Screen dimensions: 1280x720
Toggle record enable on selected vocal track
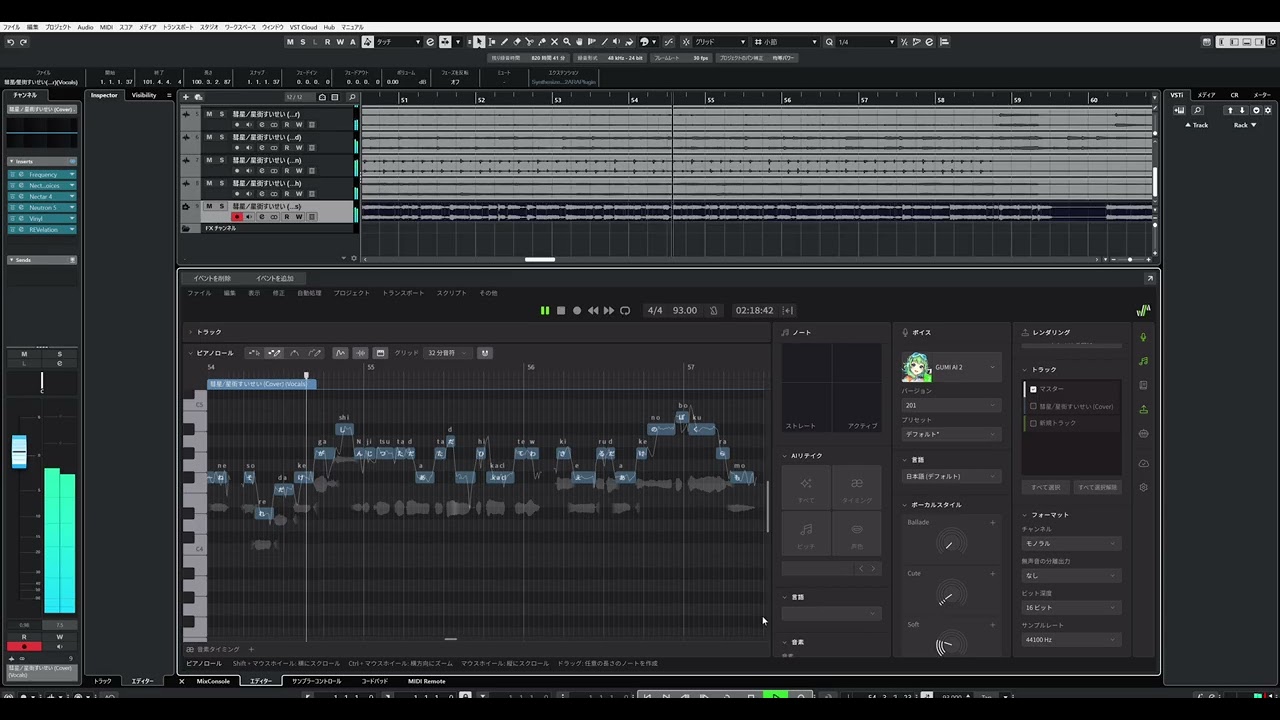pyautogui.click(x=237, y=217)
